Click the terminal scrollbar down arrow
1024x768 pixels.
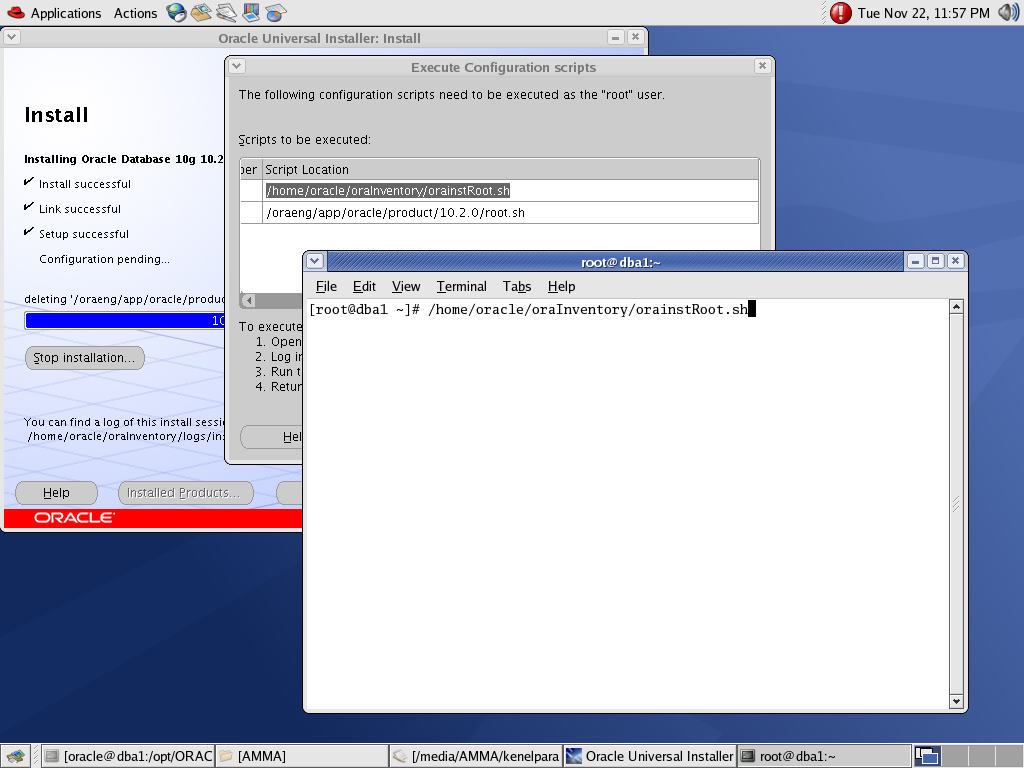click(956, 701)
